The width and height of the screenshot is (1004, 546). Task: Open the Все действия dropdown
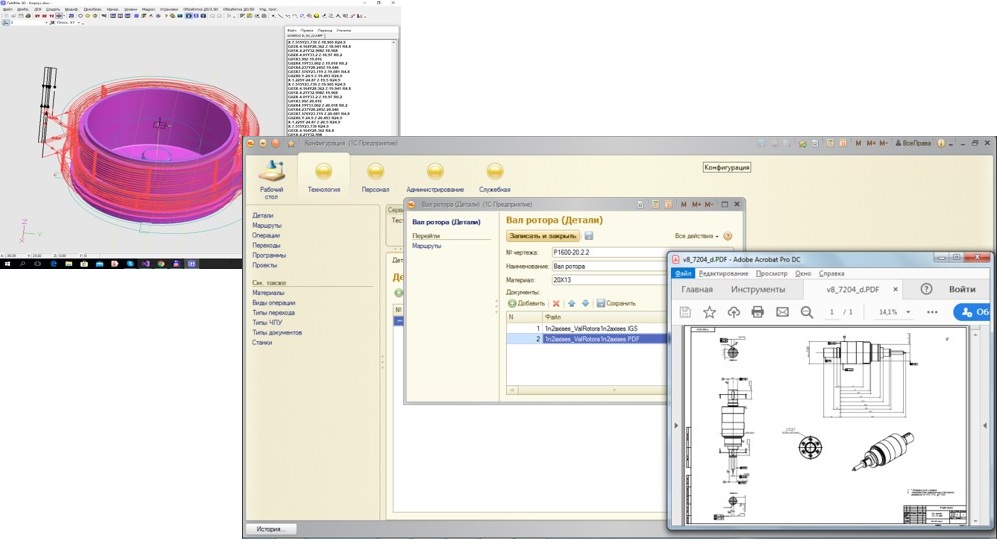[x=697, y=236]
